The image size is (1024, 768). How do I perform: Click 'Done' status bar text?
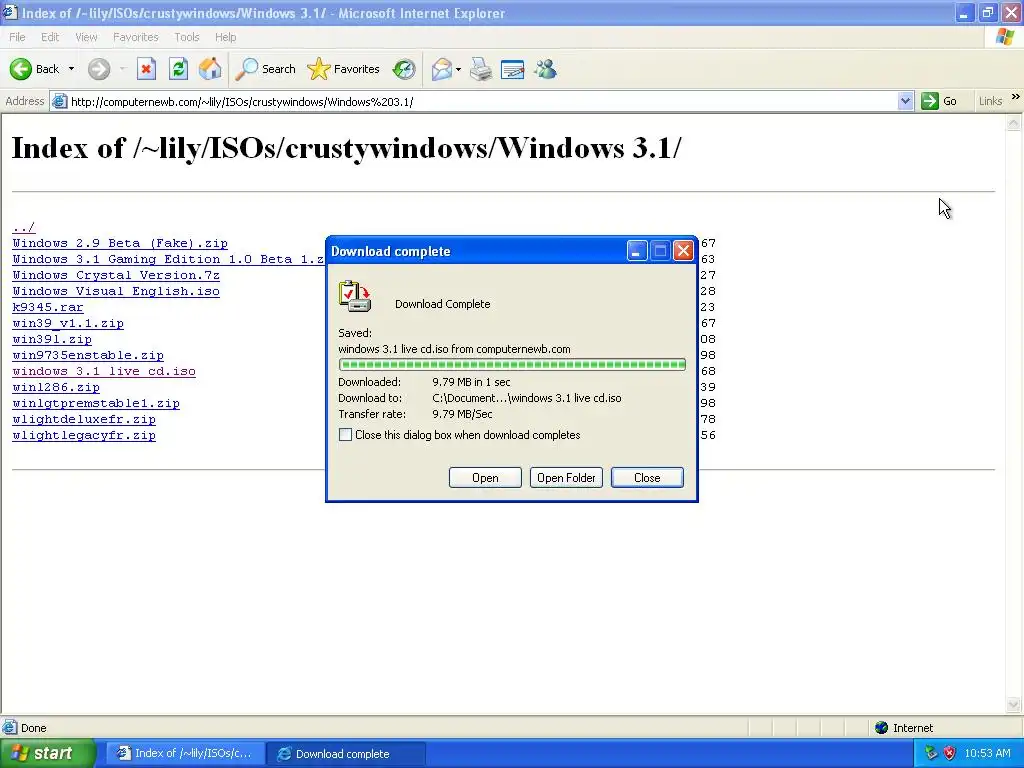tap(33, 728)
